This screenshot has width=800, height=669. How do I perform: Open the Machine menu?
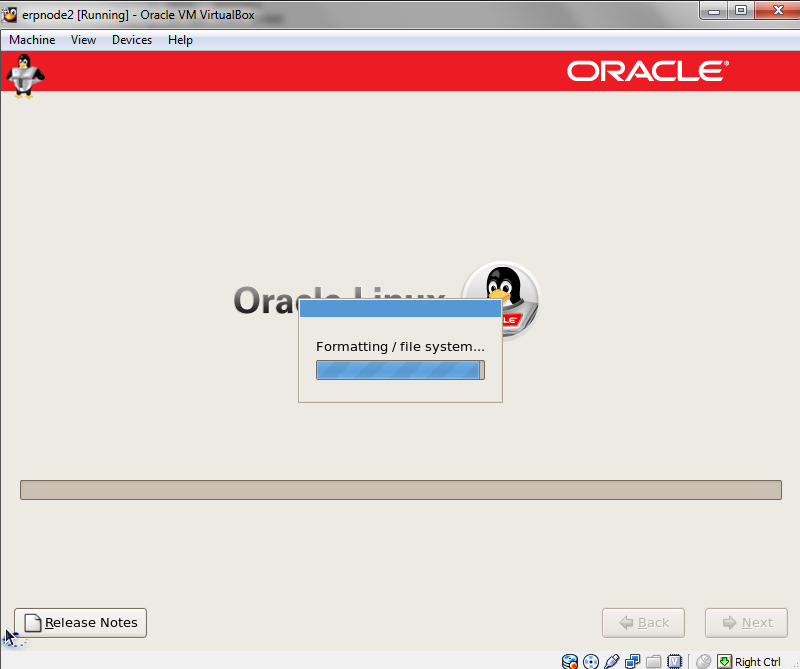click(x=32, y=40)
